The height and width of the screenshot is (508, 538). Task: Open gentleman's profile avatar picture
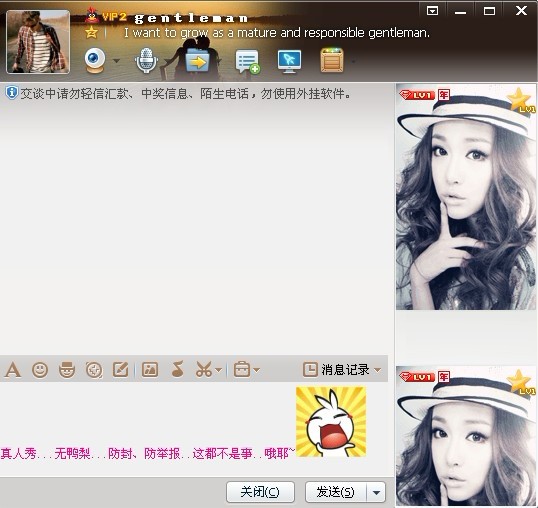[x=38, y=42]
